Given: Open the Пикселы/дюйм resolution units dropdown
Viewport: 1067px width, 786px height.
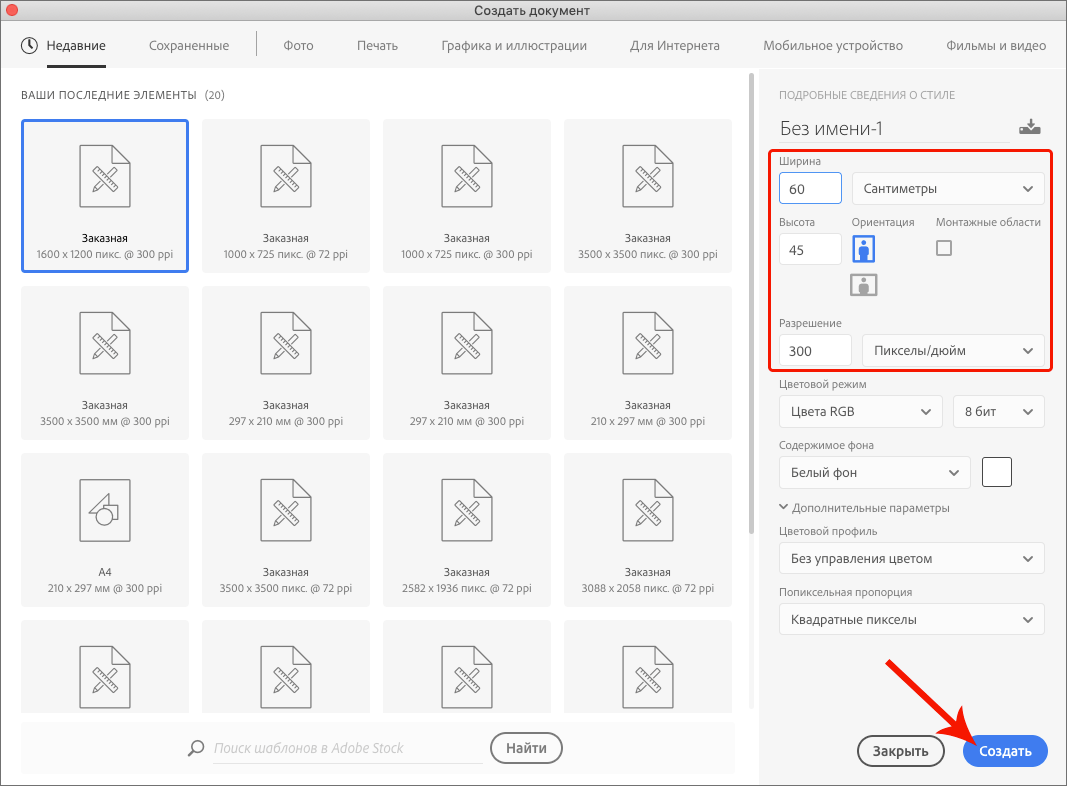Looking at the screenshot, I should coord(952,350).
